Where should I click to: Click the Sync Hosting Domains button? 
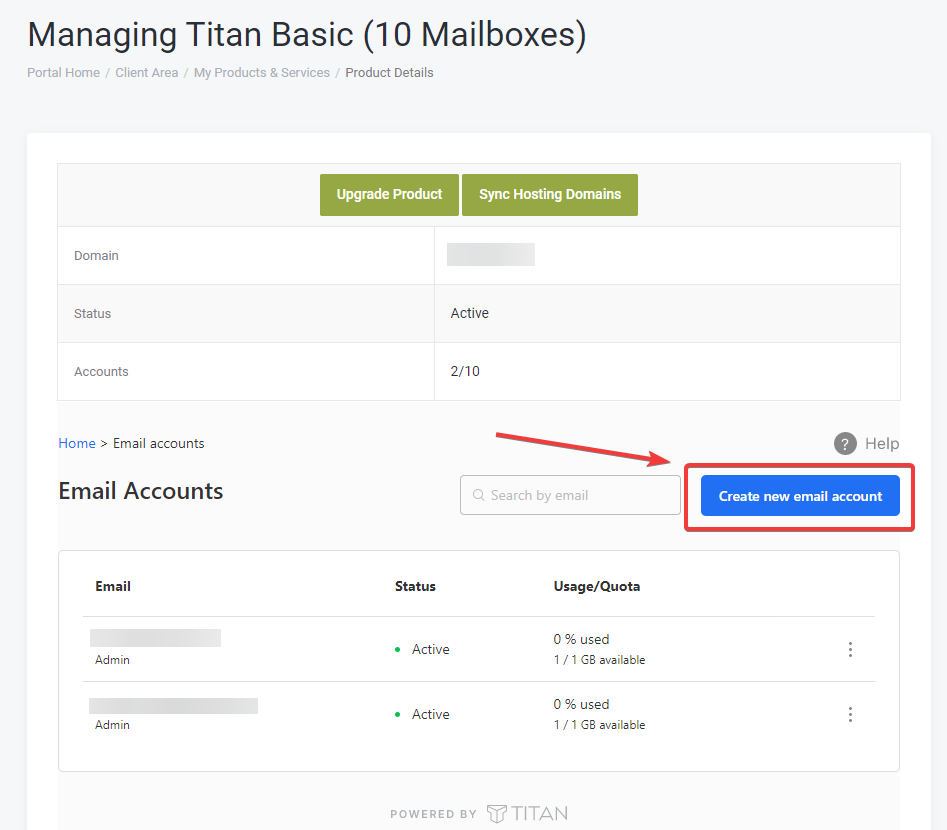pyautogui.click(x=550, y=195)
